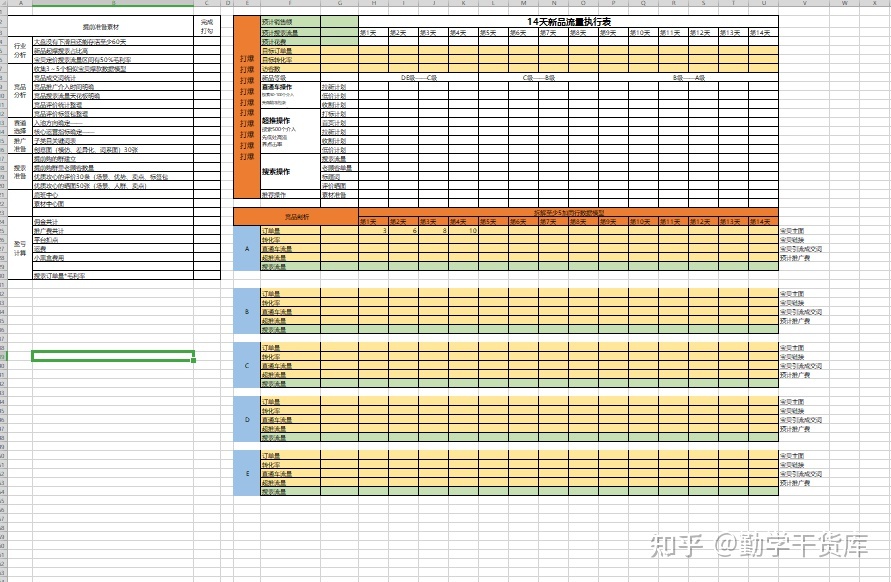Click the blue competitor A block cell
The image size is (891, 582).
click(246, 249)
